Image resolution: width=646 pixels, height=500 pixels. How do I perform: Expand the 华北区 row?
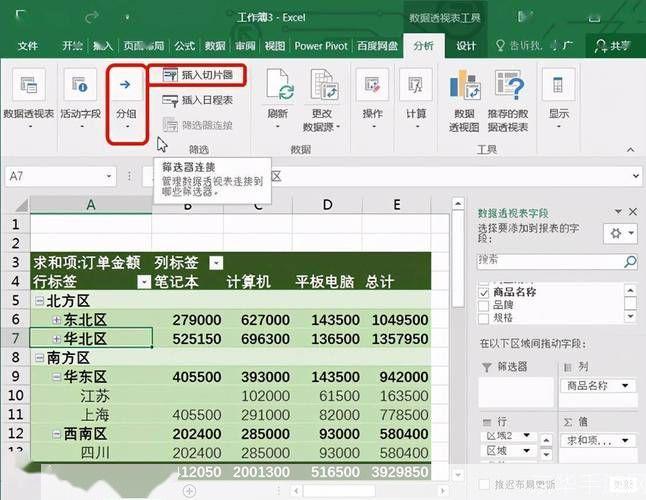coord(57,339)
